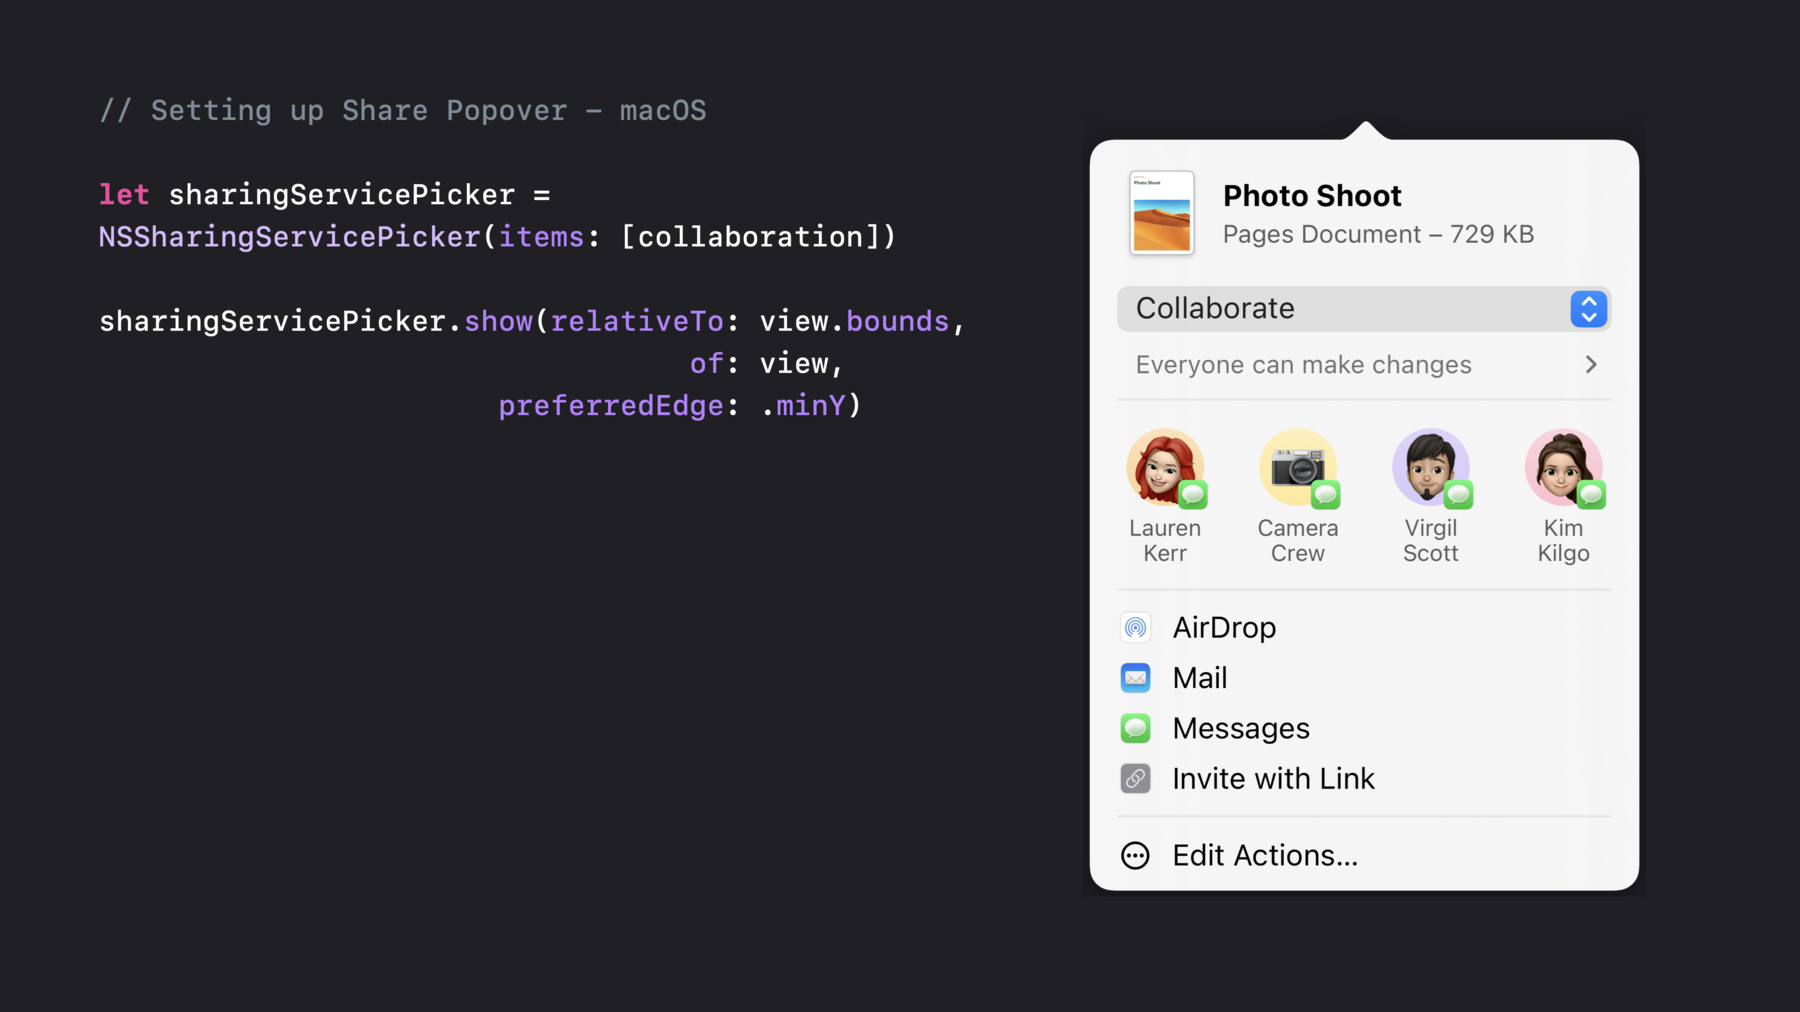Click Pages Document – 729 KB subtitle
Viewport: 1800px width, 1012px height.
[1378, 234]
